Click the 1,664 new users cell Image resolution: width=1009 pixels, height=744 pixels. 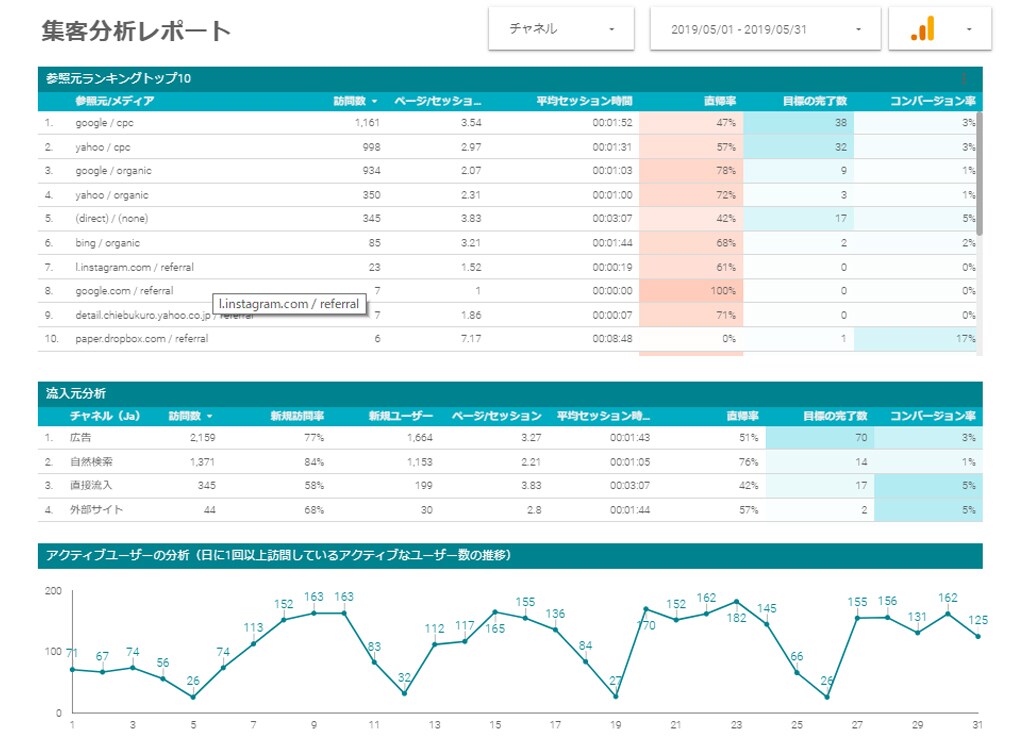coord(420,438)
